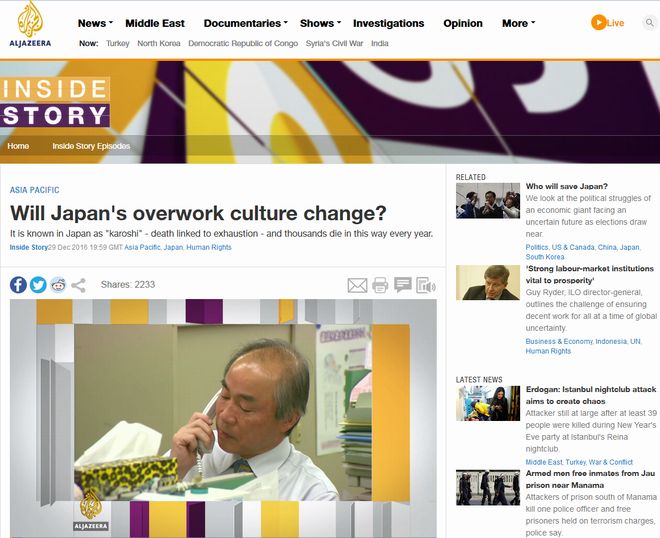Go to Investigations menu item
This screenshot has height=538, width=660.
pos(389,23)
